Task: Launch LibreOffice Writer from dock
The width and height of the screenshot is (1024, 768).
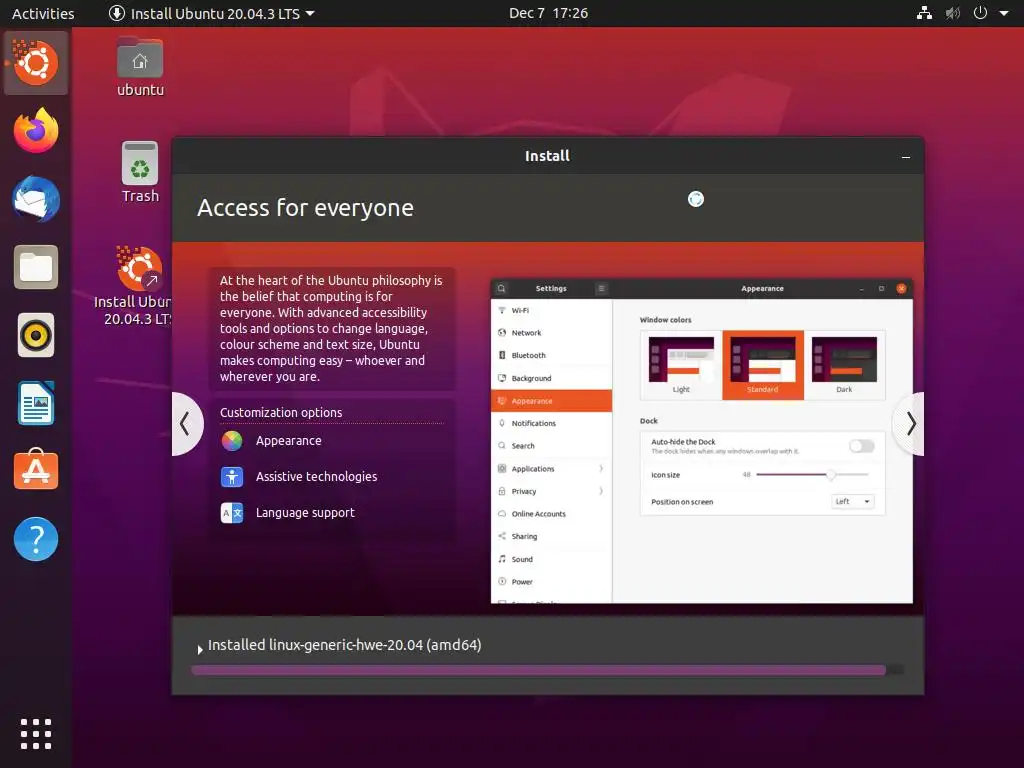Action: click(x=36, y=404)
